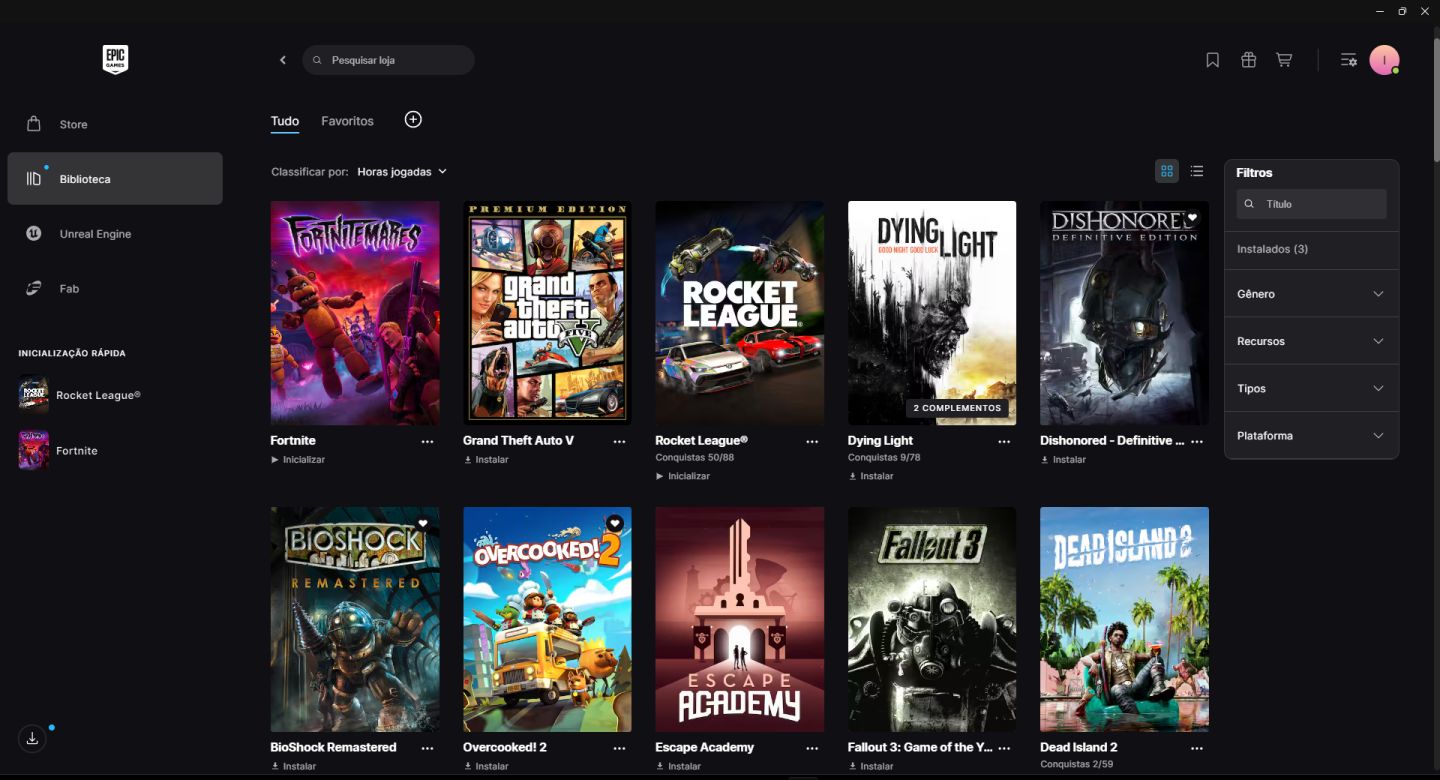This screenshot has height=780, width=1440.
Task: Click the Título filter field
Action: tap(1311, 204)
